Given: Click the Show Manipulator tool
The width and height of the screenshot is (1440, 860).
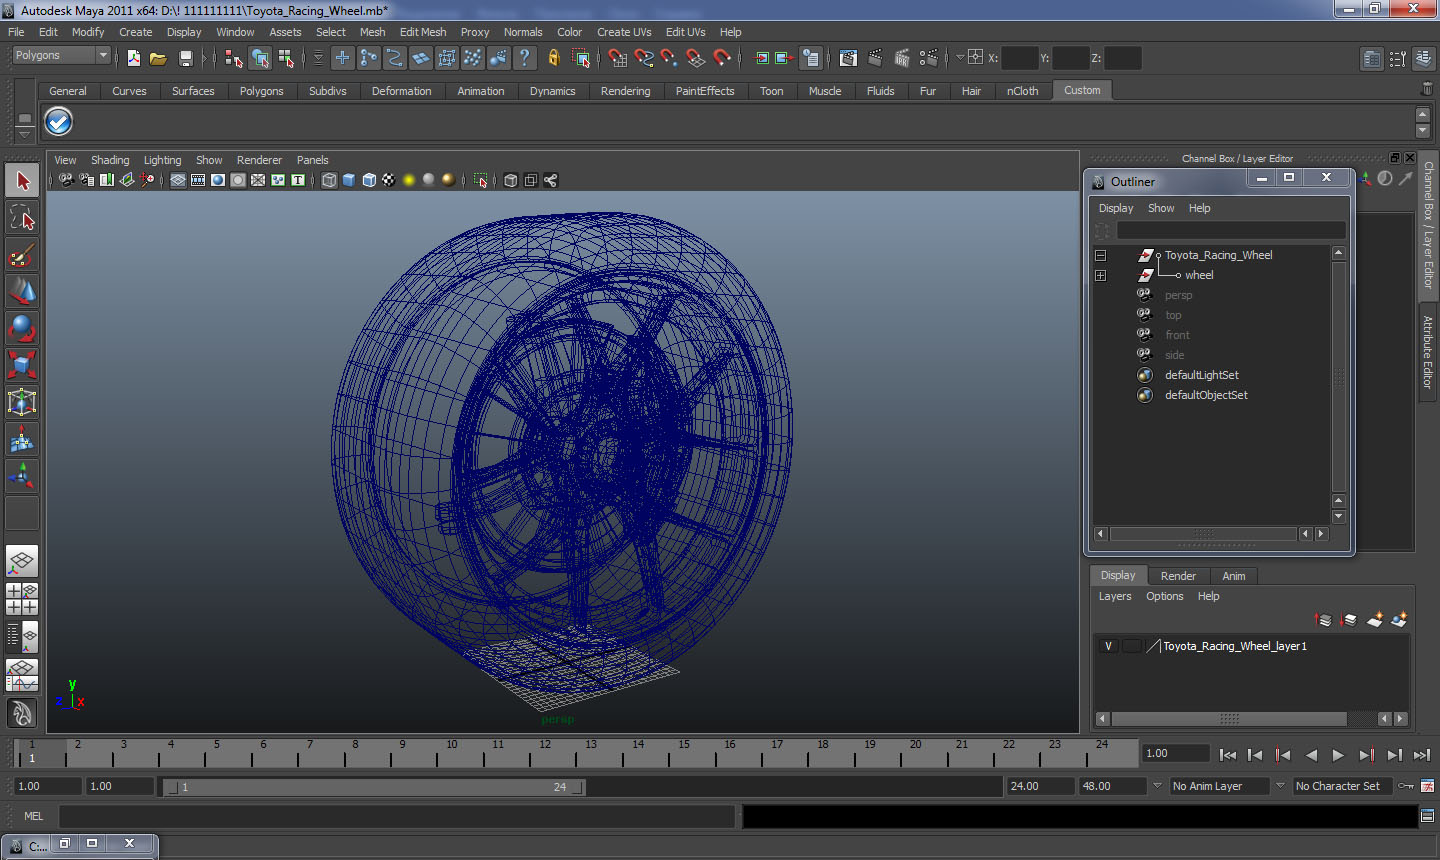Looking at the screenshot, I should click(22, 476).
